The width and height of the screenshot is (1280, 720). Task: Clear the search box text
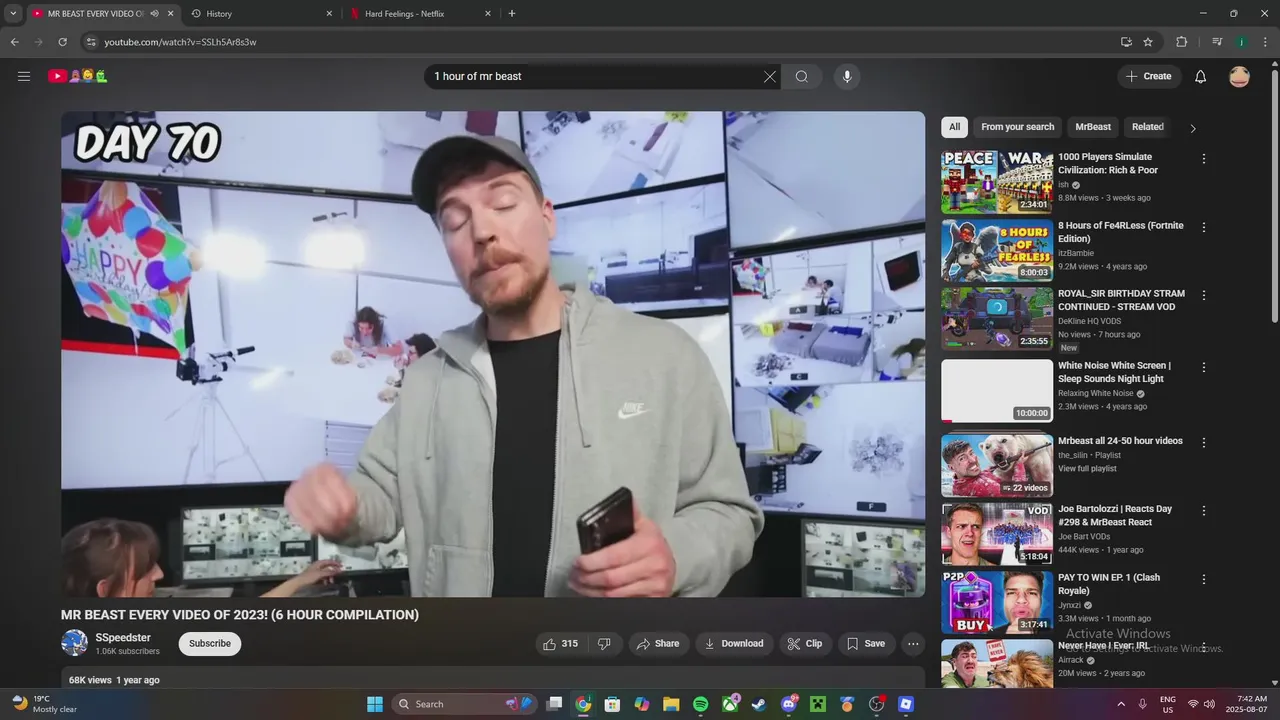pyautogui.click(x=770, y=76)
